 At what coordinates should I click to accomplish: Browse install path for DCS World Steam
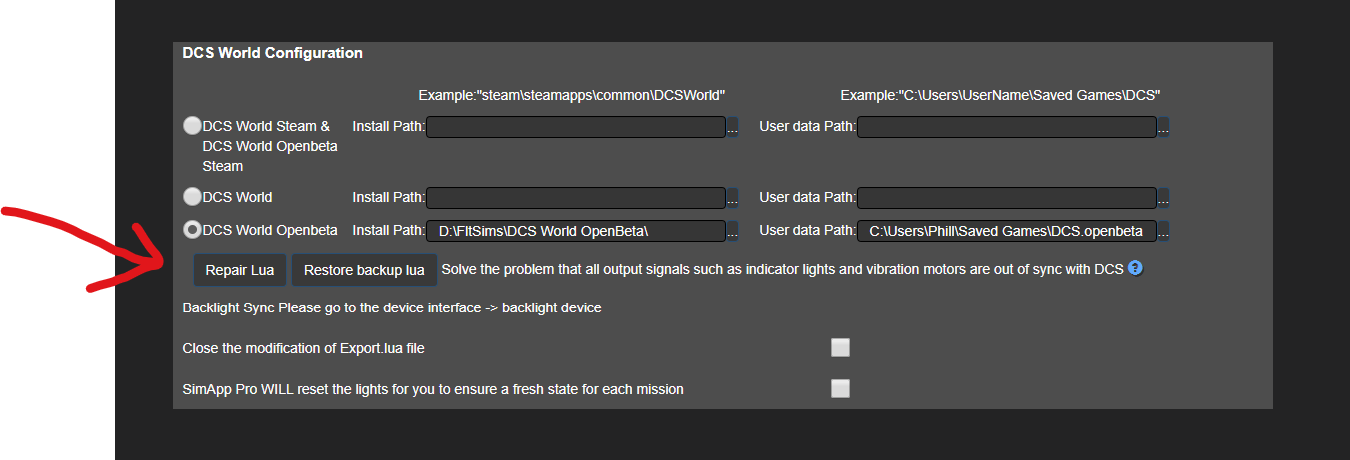click(x=732, y=127)
